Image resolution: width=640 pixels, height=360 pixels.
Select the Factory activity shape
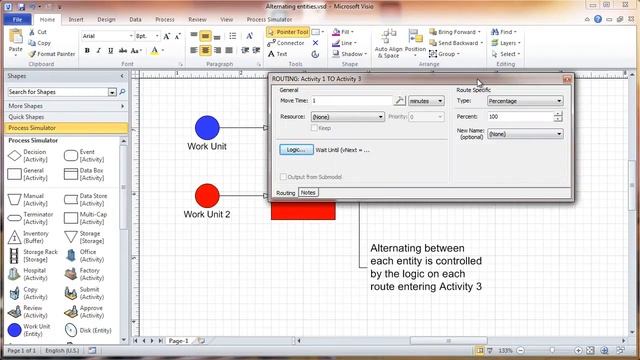pyautogui.click(x=84, y=274)
